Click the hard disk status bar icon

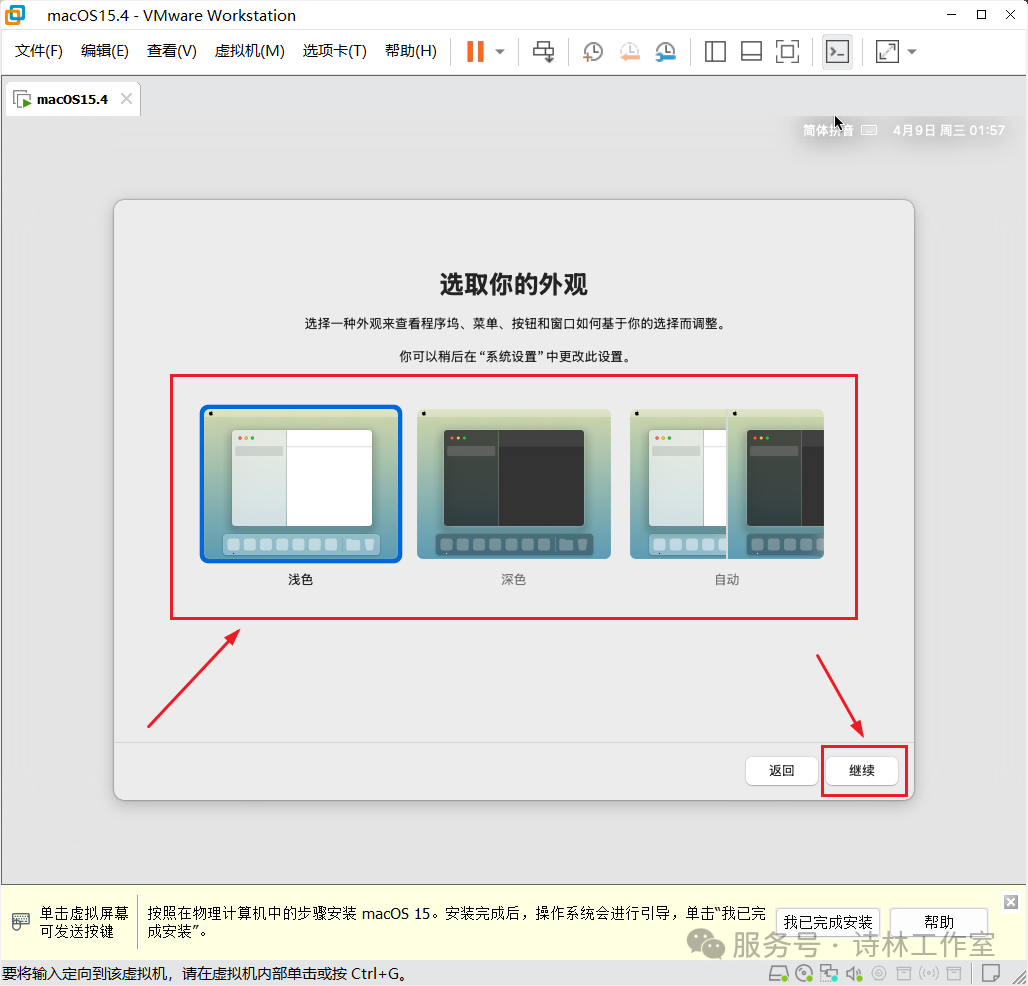778,974
